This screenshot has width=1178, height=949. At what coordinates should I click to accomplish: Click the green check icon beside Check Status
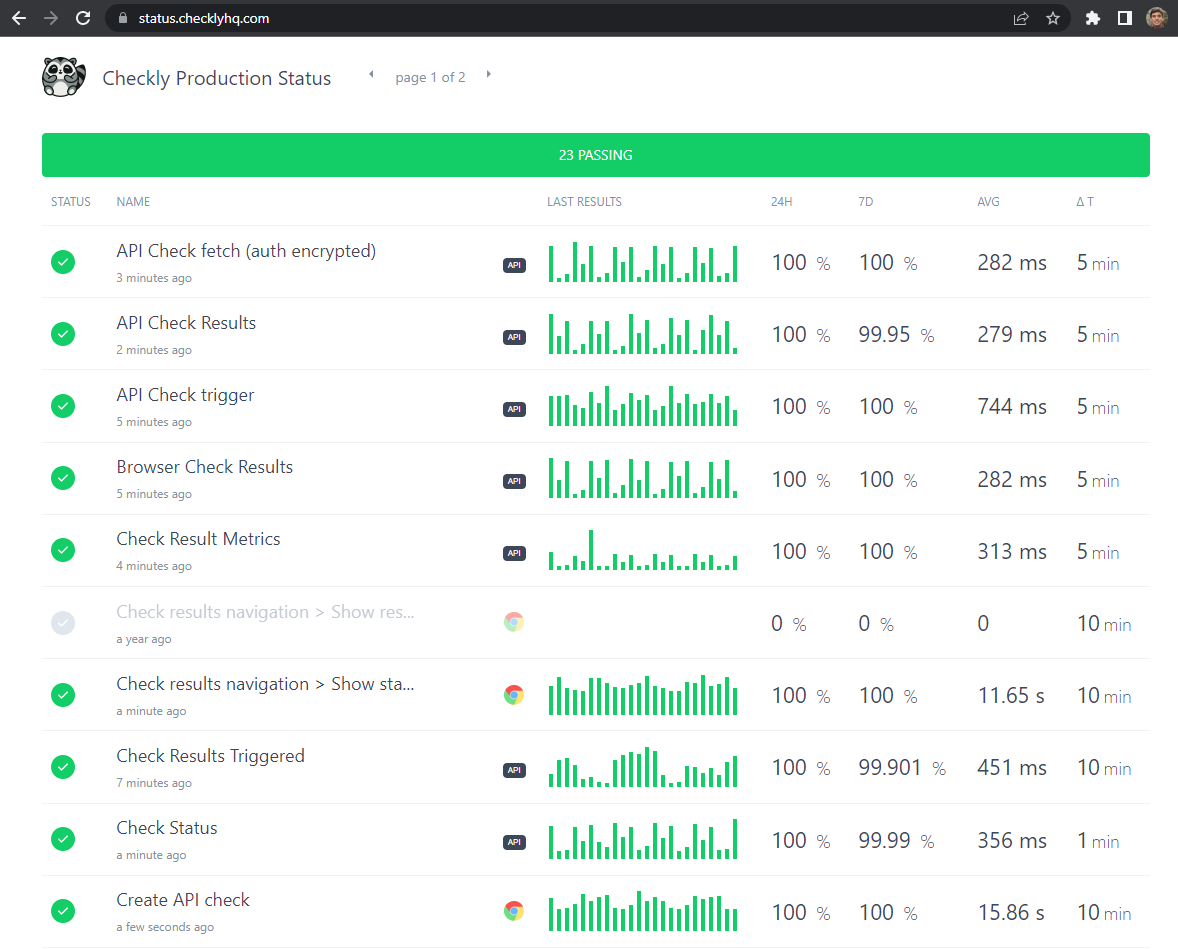(63, 839)
